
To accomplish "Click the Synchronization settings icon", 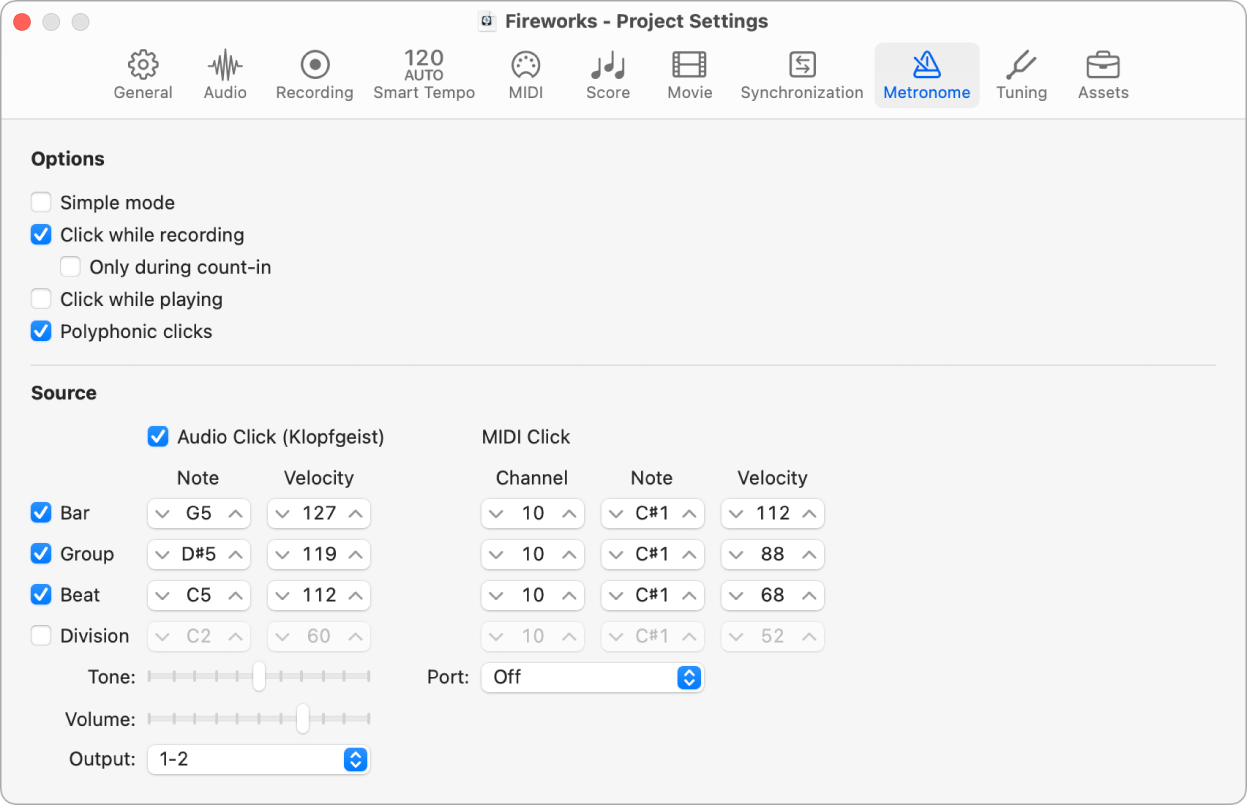I will tap(801, 74).
